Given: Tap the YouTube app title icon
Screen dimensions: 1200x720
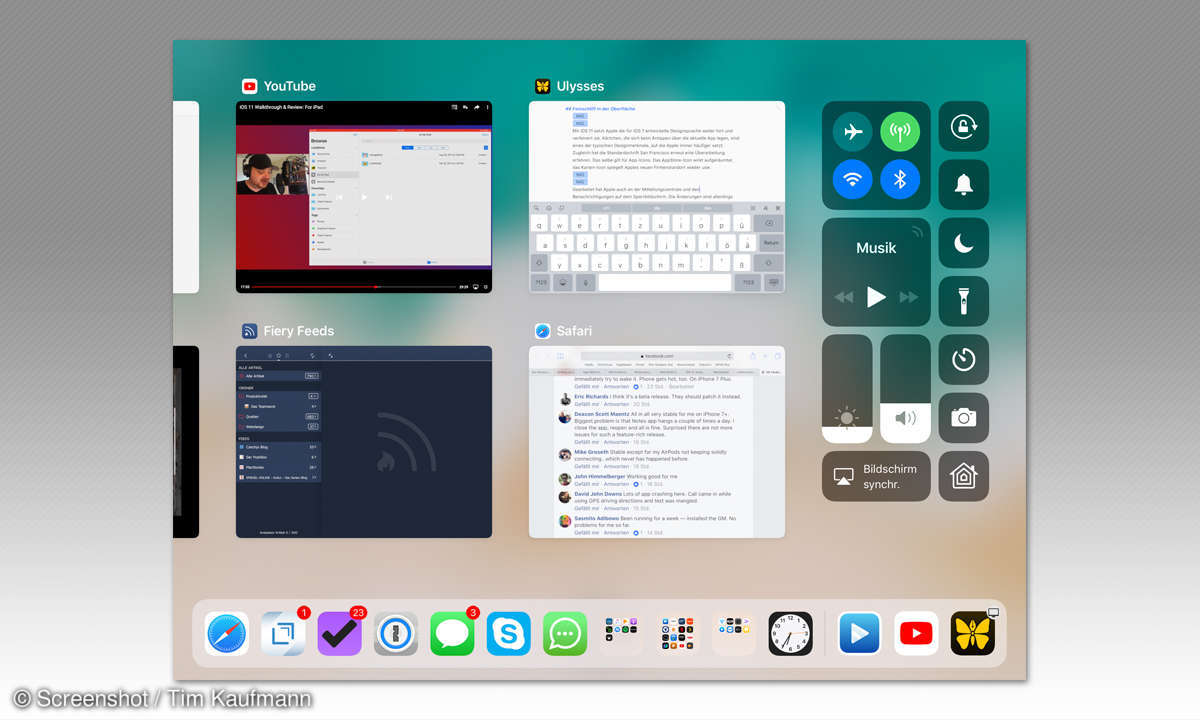Looking at the screenshot, I should [250, 86].
